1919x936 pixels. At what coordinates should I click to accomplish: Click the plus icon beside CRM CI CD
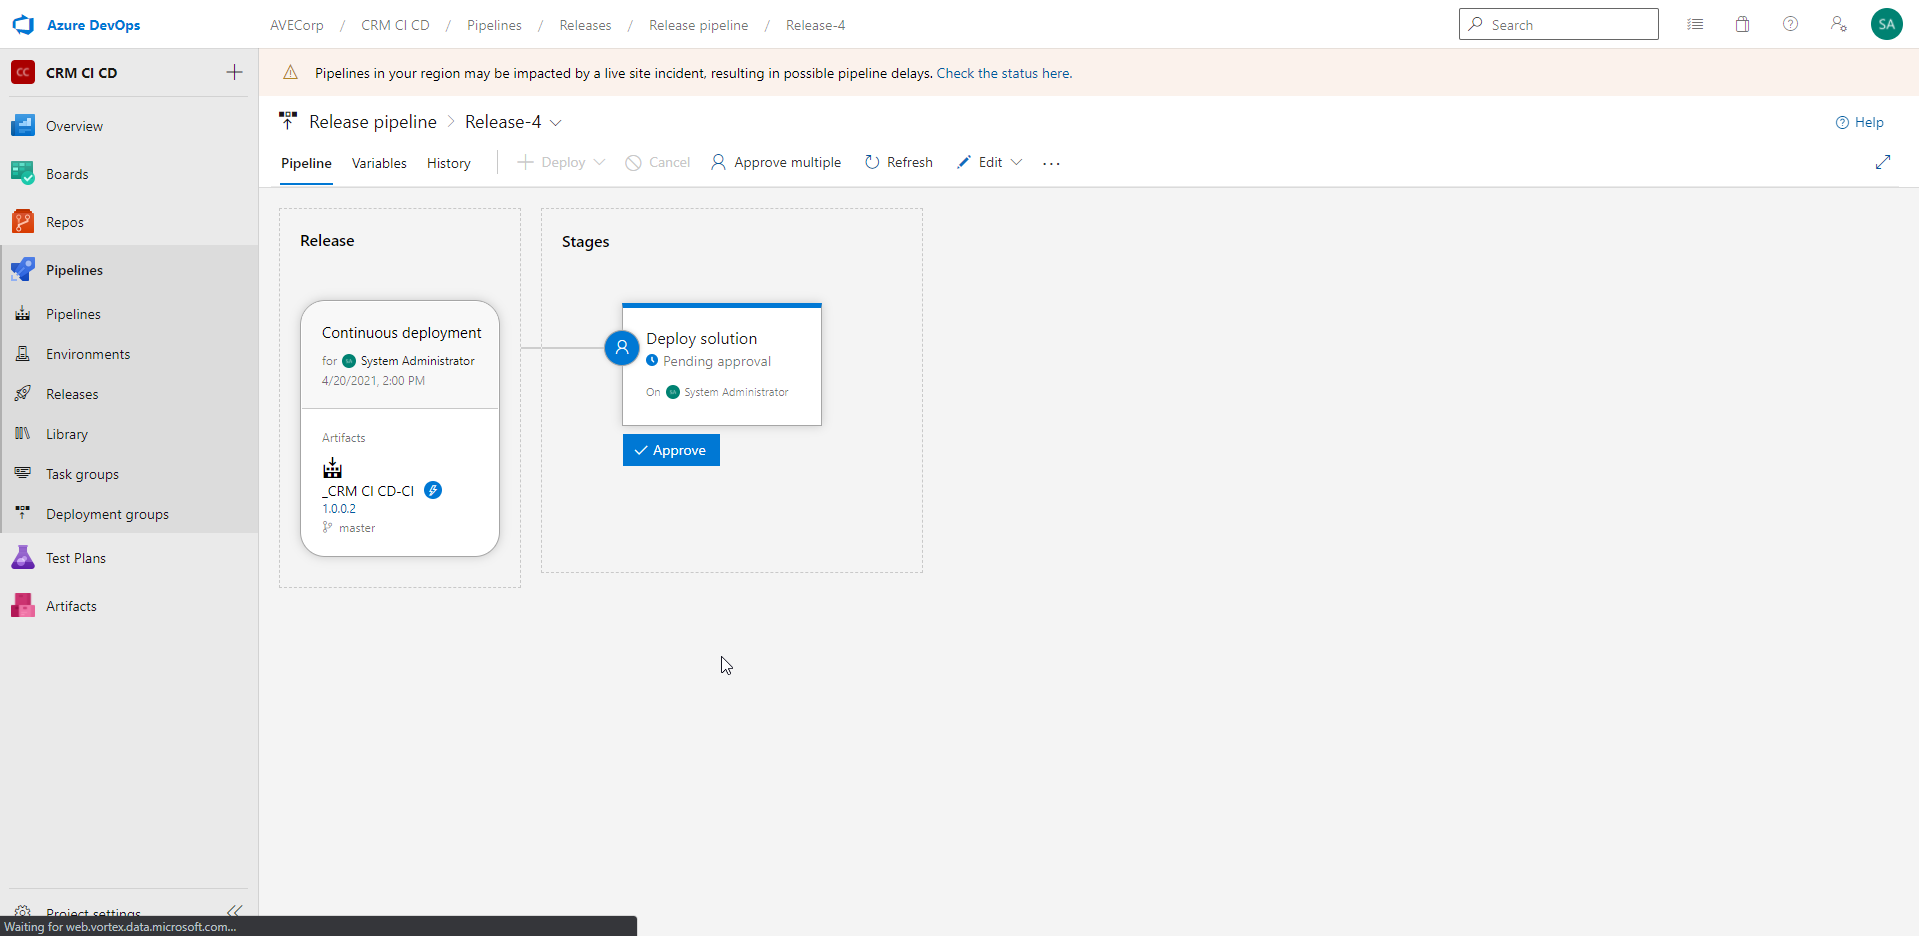click(234, 72)
